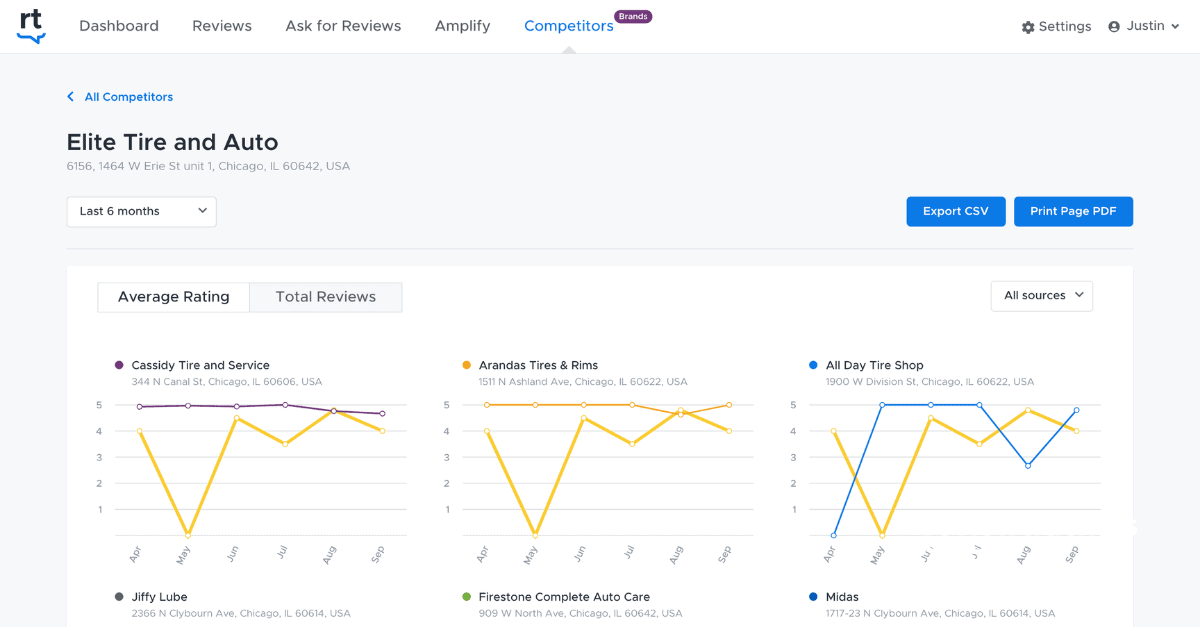Click the green Firestone legend dot
This screenshot has width=1200, height=627.
click(466, 597)
